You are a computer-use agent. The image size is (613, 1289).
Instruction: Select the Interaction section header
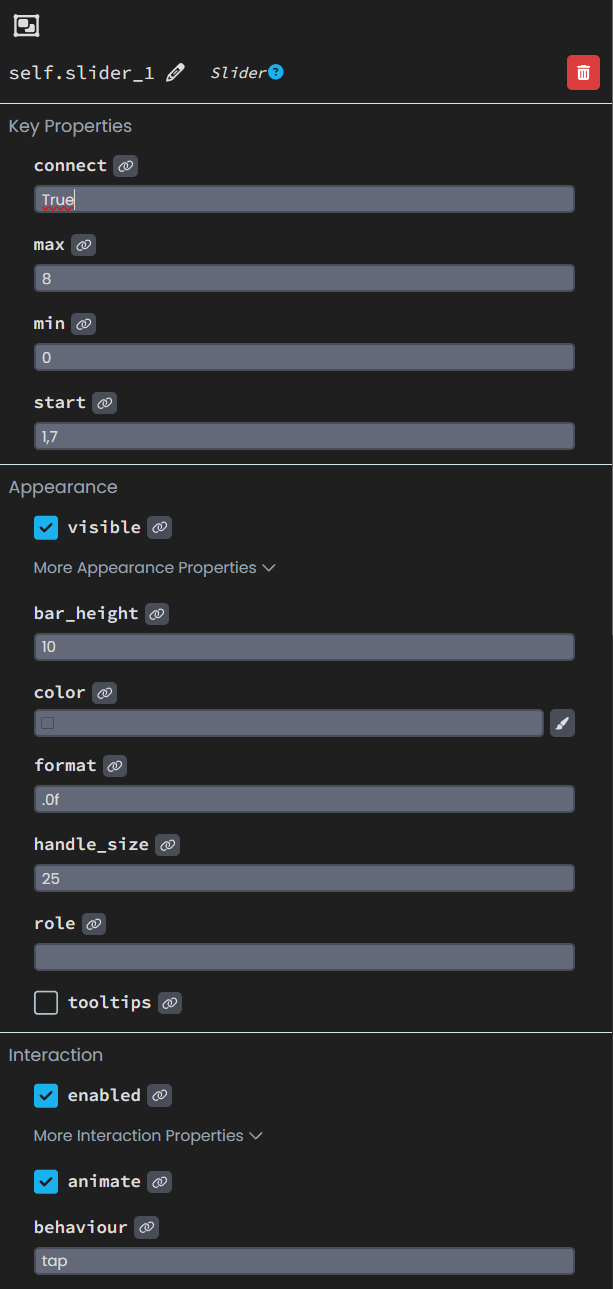[x=55, y=1054]
